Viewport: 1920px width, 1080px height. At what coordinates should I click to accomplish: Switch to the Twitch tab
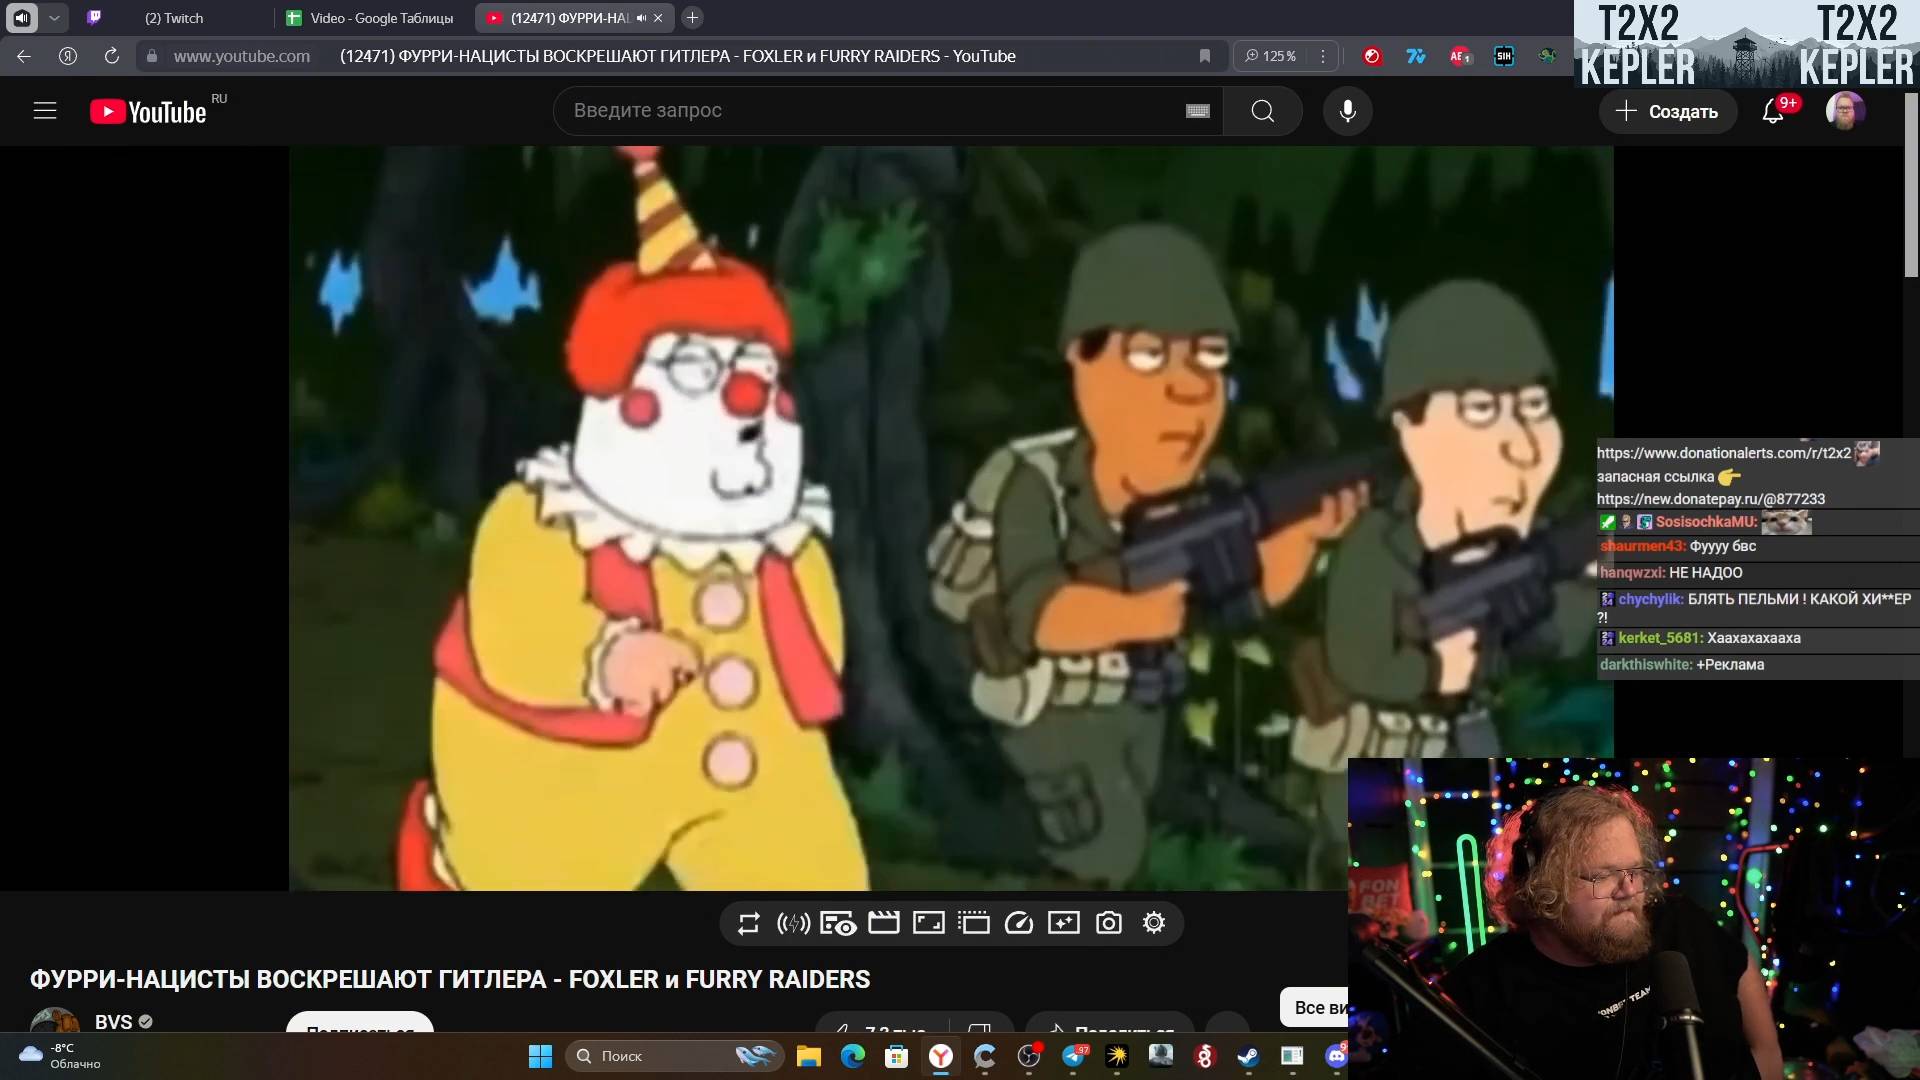coord(172,18)
